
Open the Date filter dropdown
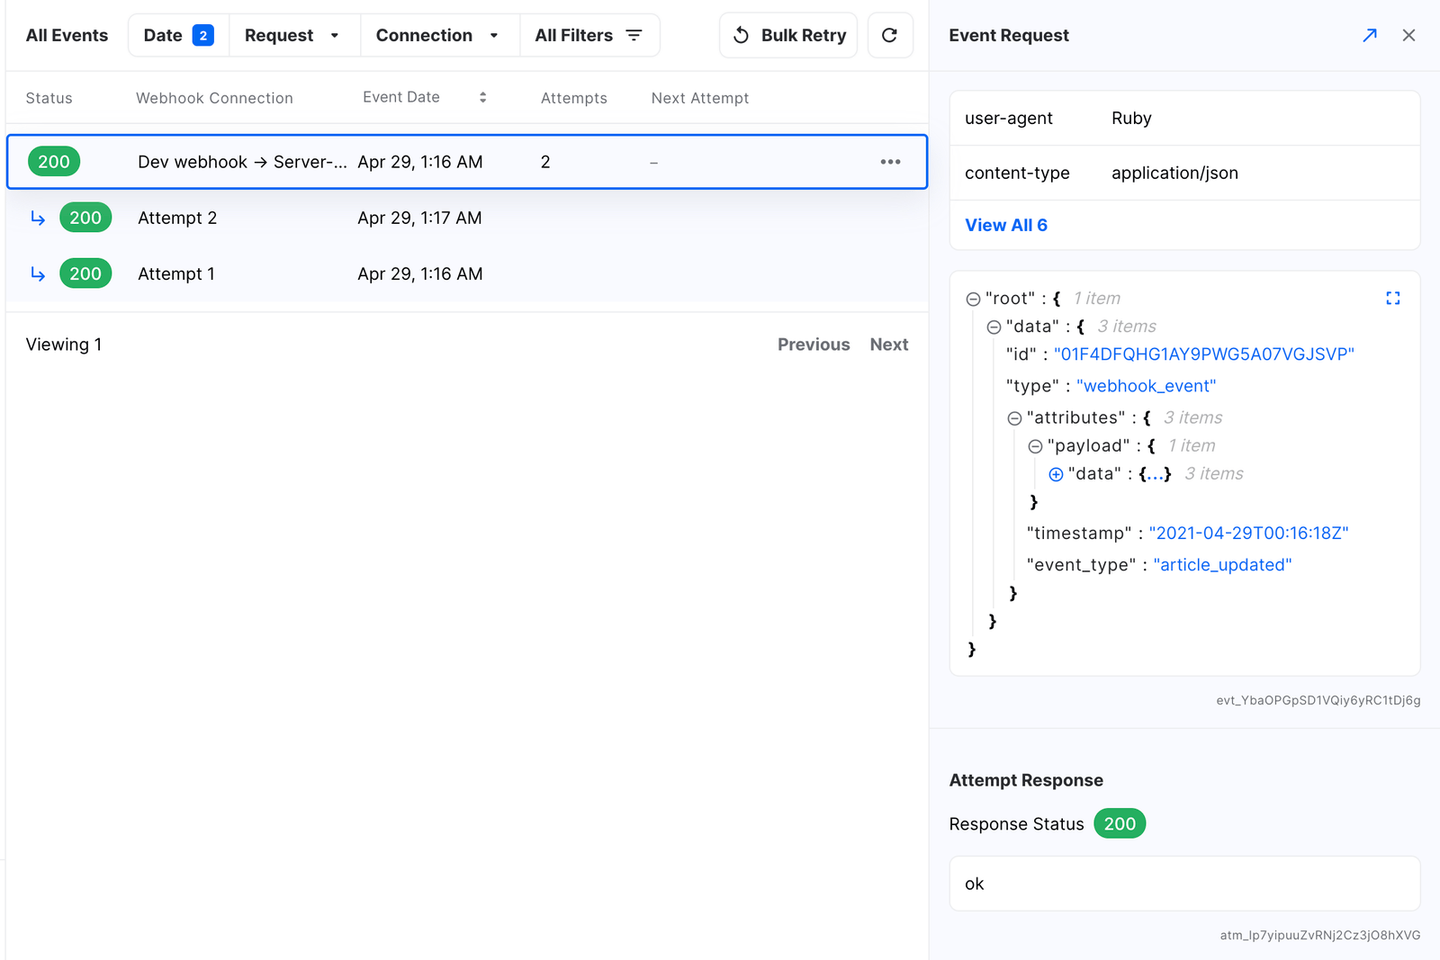click(x=177, y=34)
